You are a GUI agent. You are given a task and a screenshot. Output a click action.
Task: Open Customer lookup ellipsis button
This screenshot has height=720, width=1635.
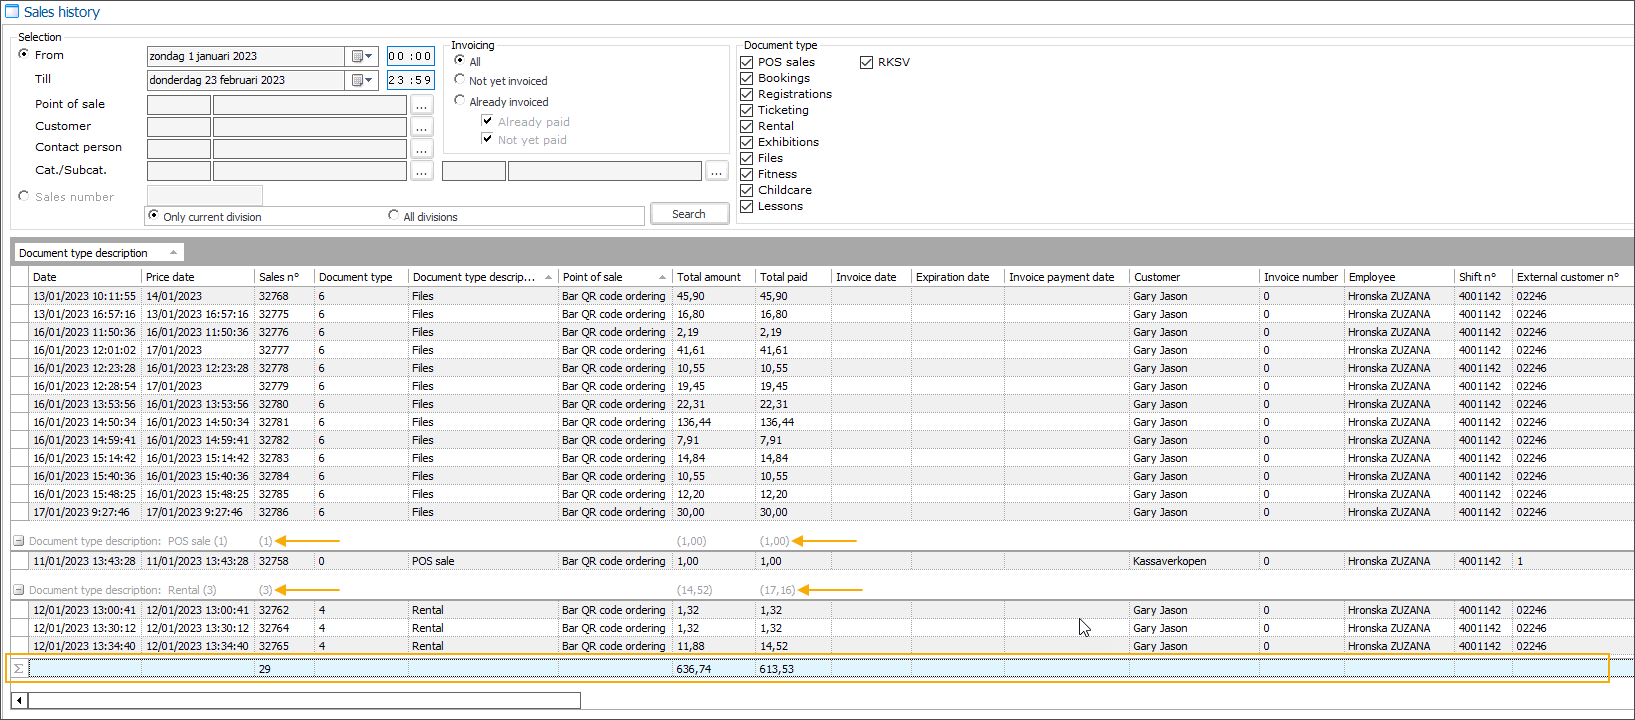(x=422, y=127)
